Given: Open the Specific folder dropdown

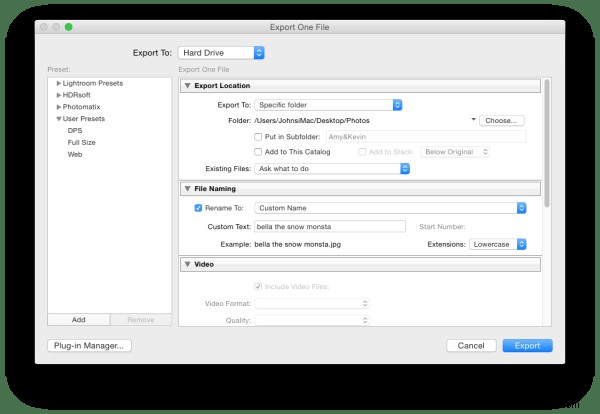Looking at the screenshot, I should [x=329, y=104].
